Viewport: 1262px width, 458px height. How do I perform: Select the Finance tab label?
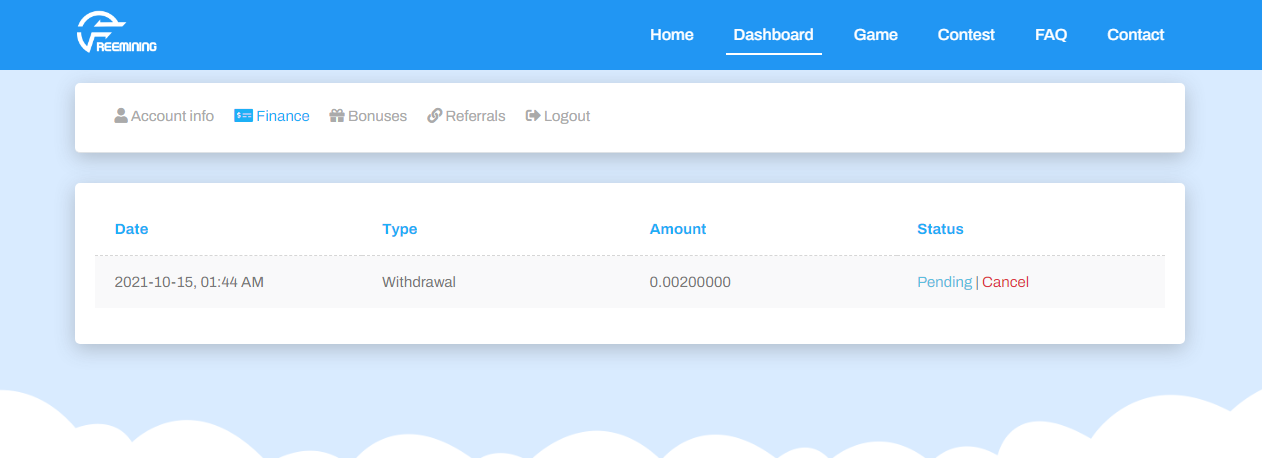(283, 116)
